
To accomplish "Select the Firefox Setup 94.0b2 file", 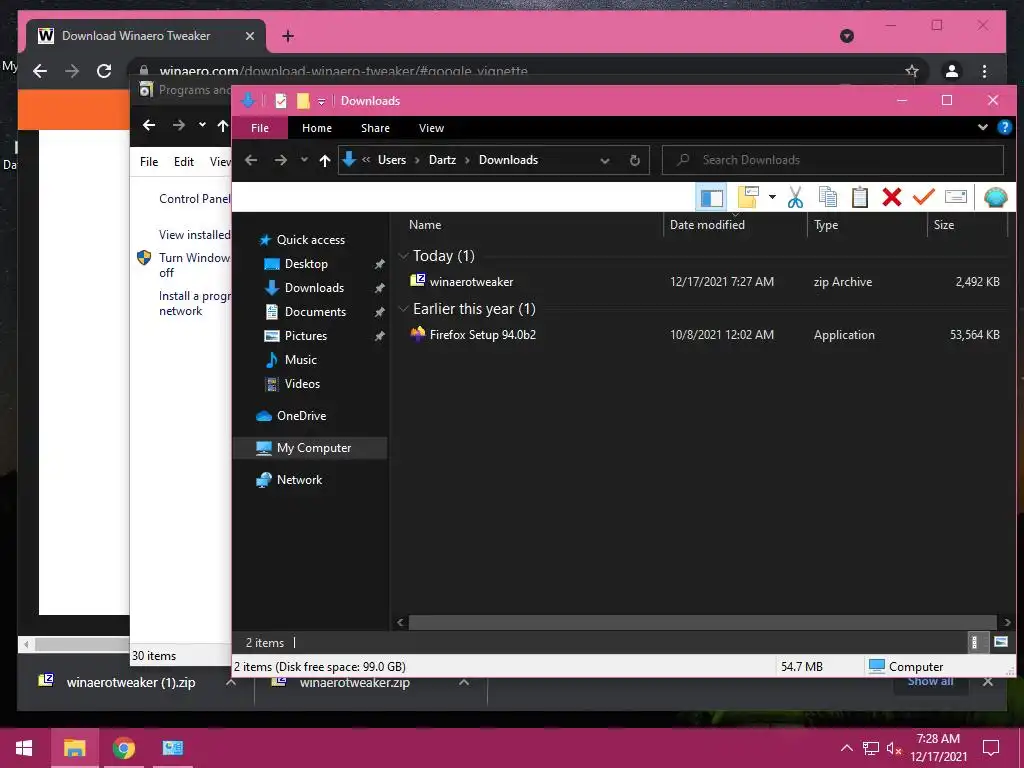I will click(x=704, y=334).
